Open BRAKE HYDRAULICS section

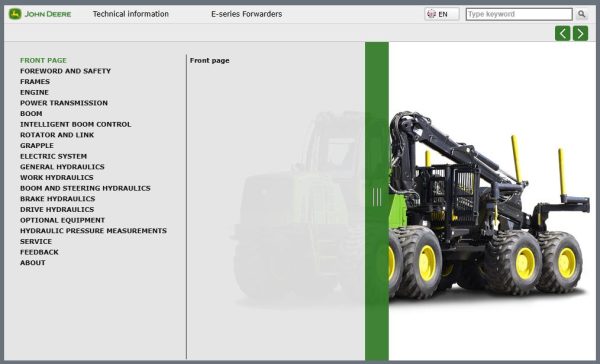[x=58, y=199]
